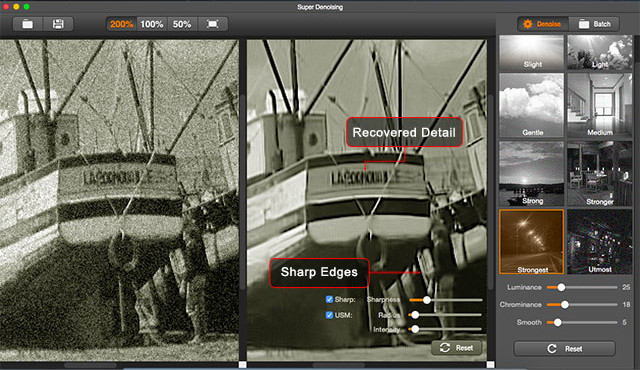640x370 pixels.
Task: Switch to the Batch tab
Action: 594,24
